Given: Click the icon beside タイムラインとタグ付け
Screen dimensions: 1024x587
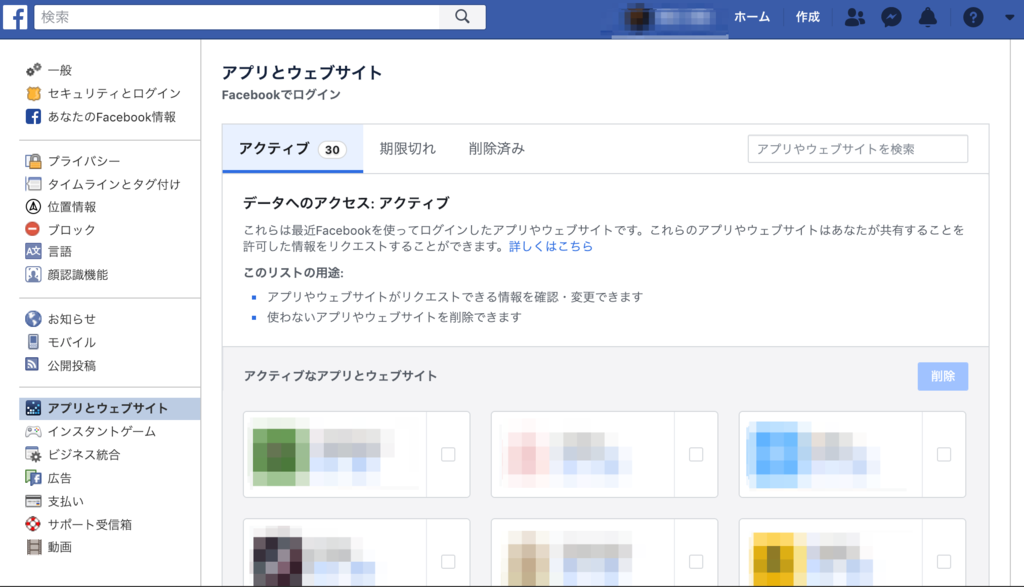Looking at the screenshot, I should pos(33,184).
